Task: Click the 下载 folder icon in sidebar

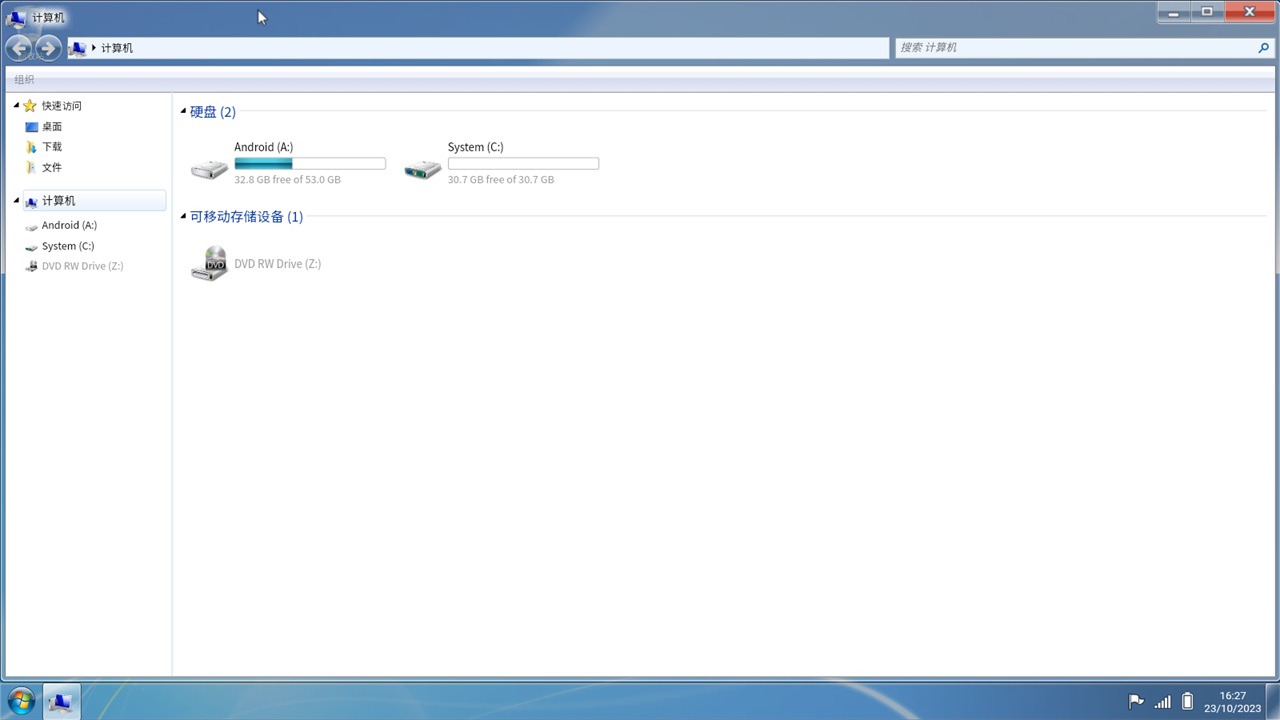Action: point(31,147)
